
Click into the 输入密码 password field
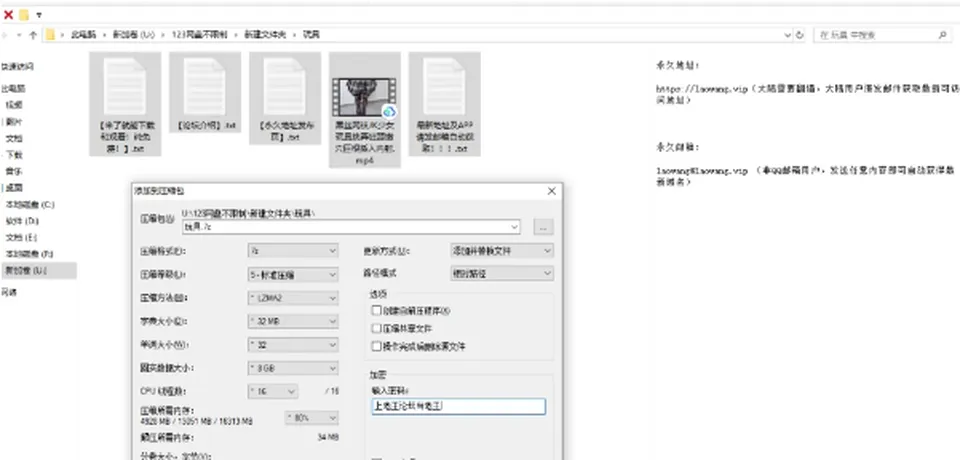(x=459, y=406)
